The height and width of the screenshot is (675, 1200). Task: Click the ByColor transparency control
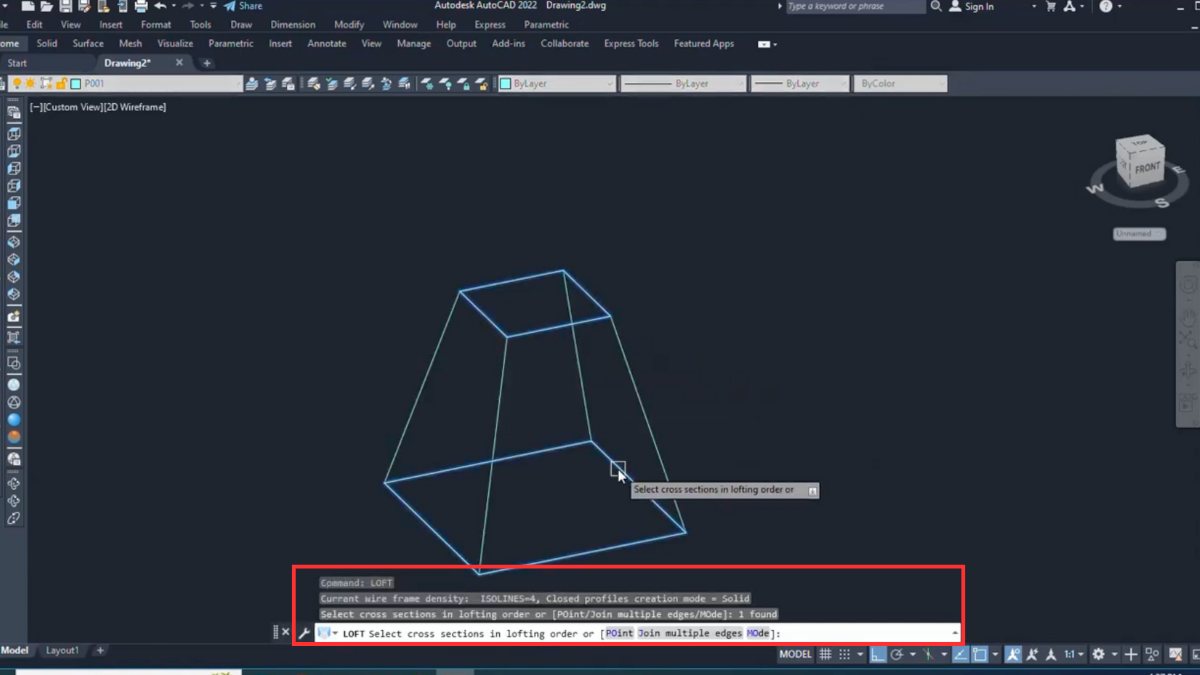point(898,83)
